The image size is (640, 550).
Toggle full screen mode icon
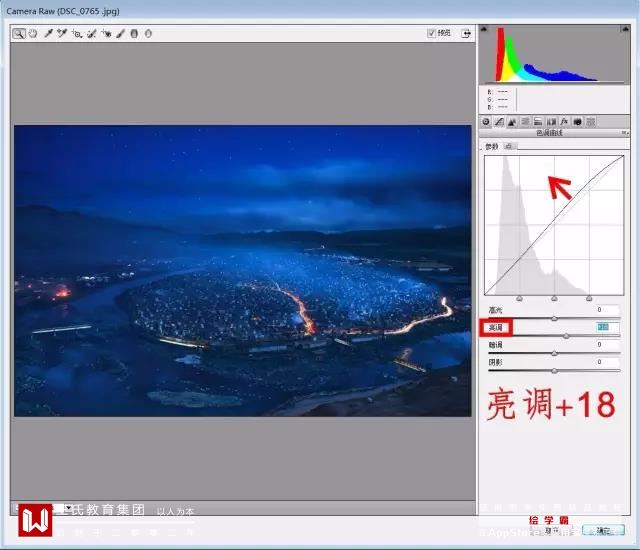pyautogui.click(x=466, y=33)
